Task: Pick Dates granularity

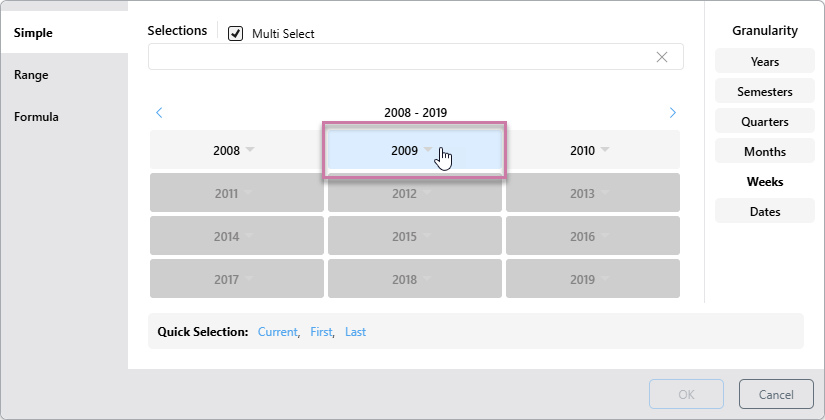Action: 764,212
